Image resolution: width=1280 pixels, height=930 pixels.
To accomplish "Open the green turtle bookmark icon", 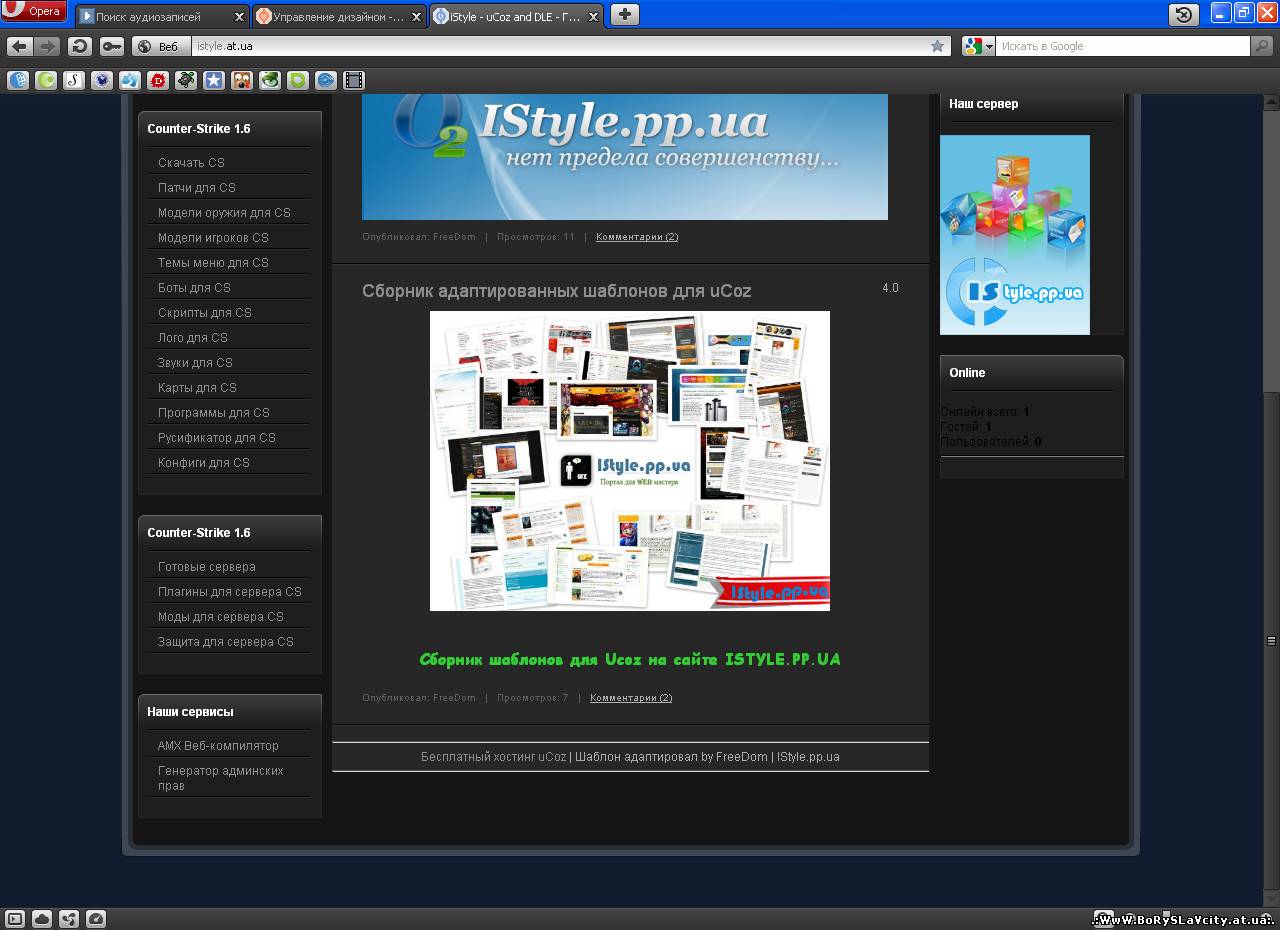I will coord(186,81).
